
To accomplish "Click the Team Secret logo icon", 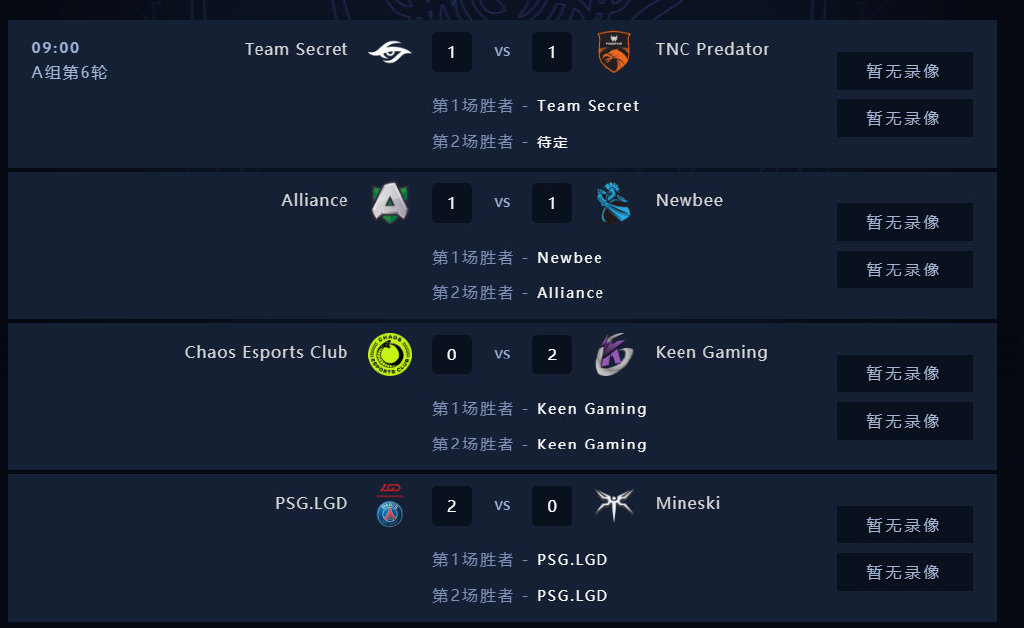I will pos(390,50).
